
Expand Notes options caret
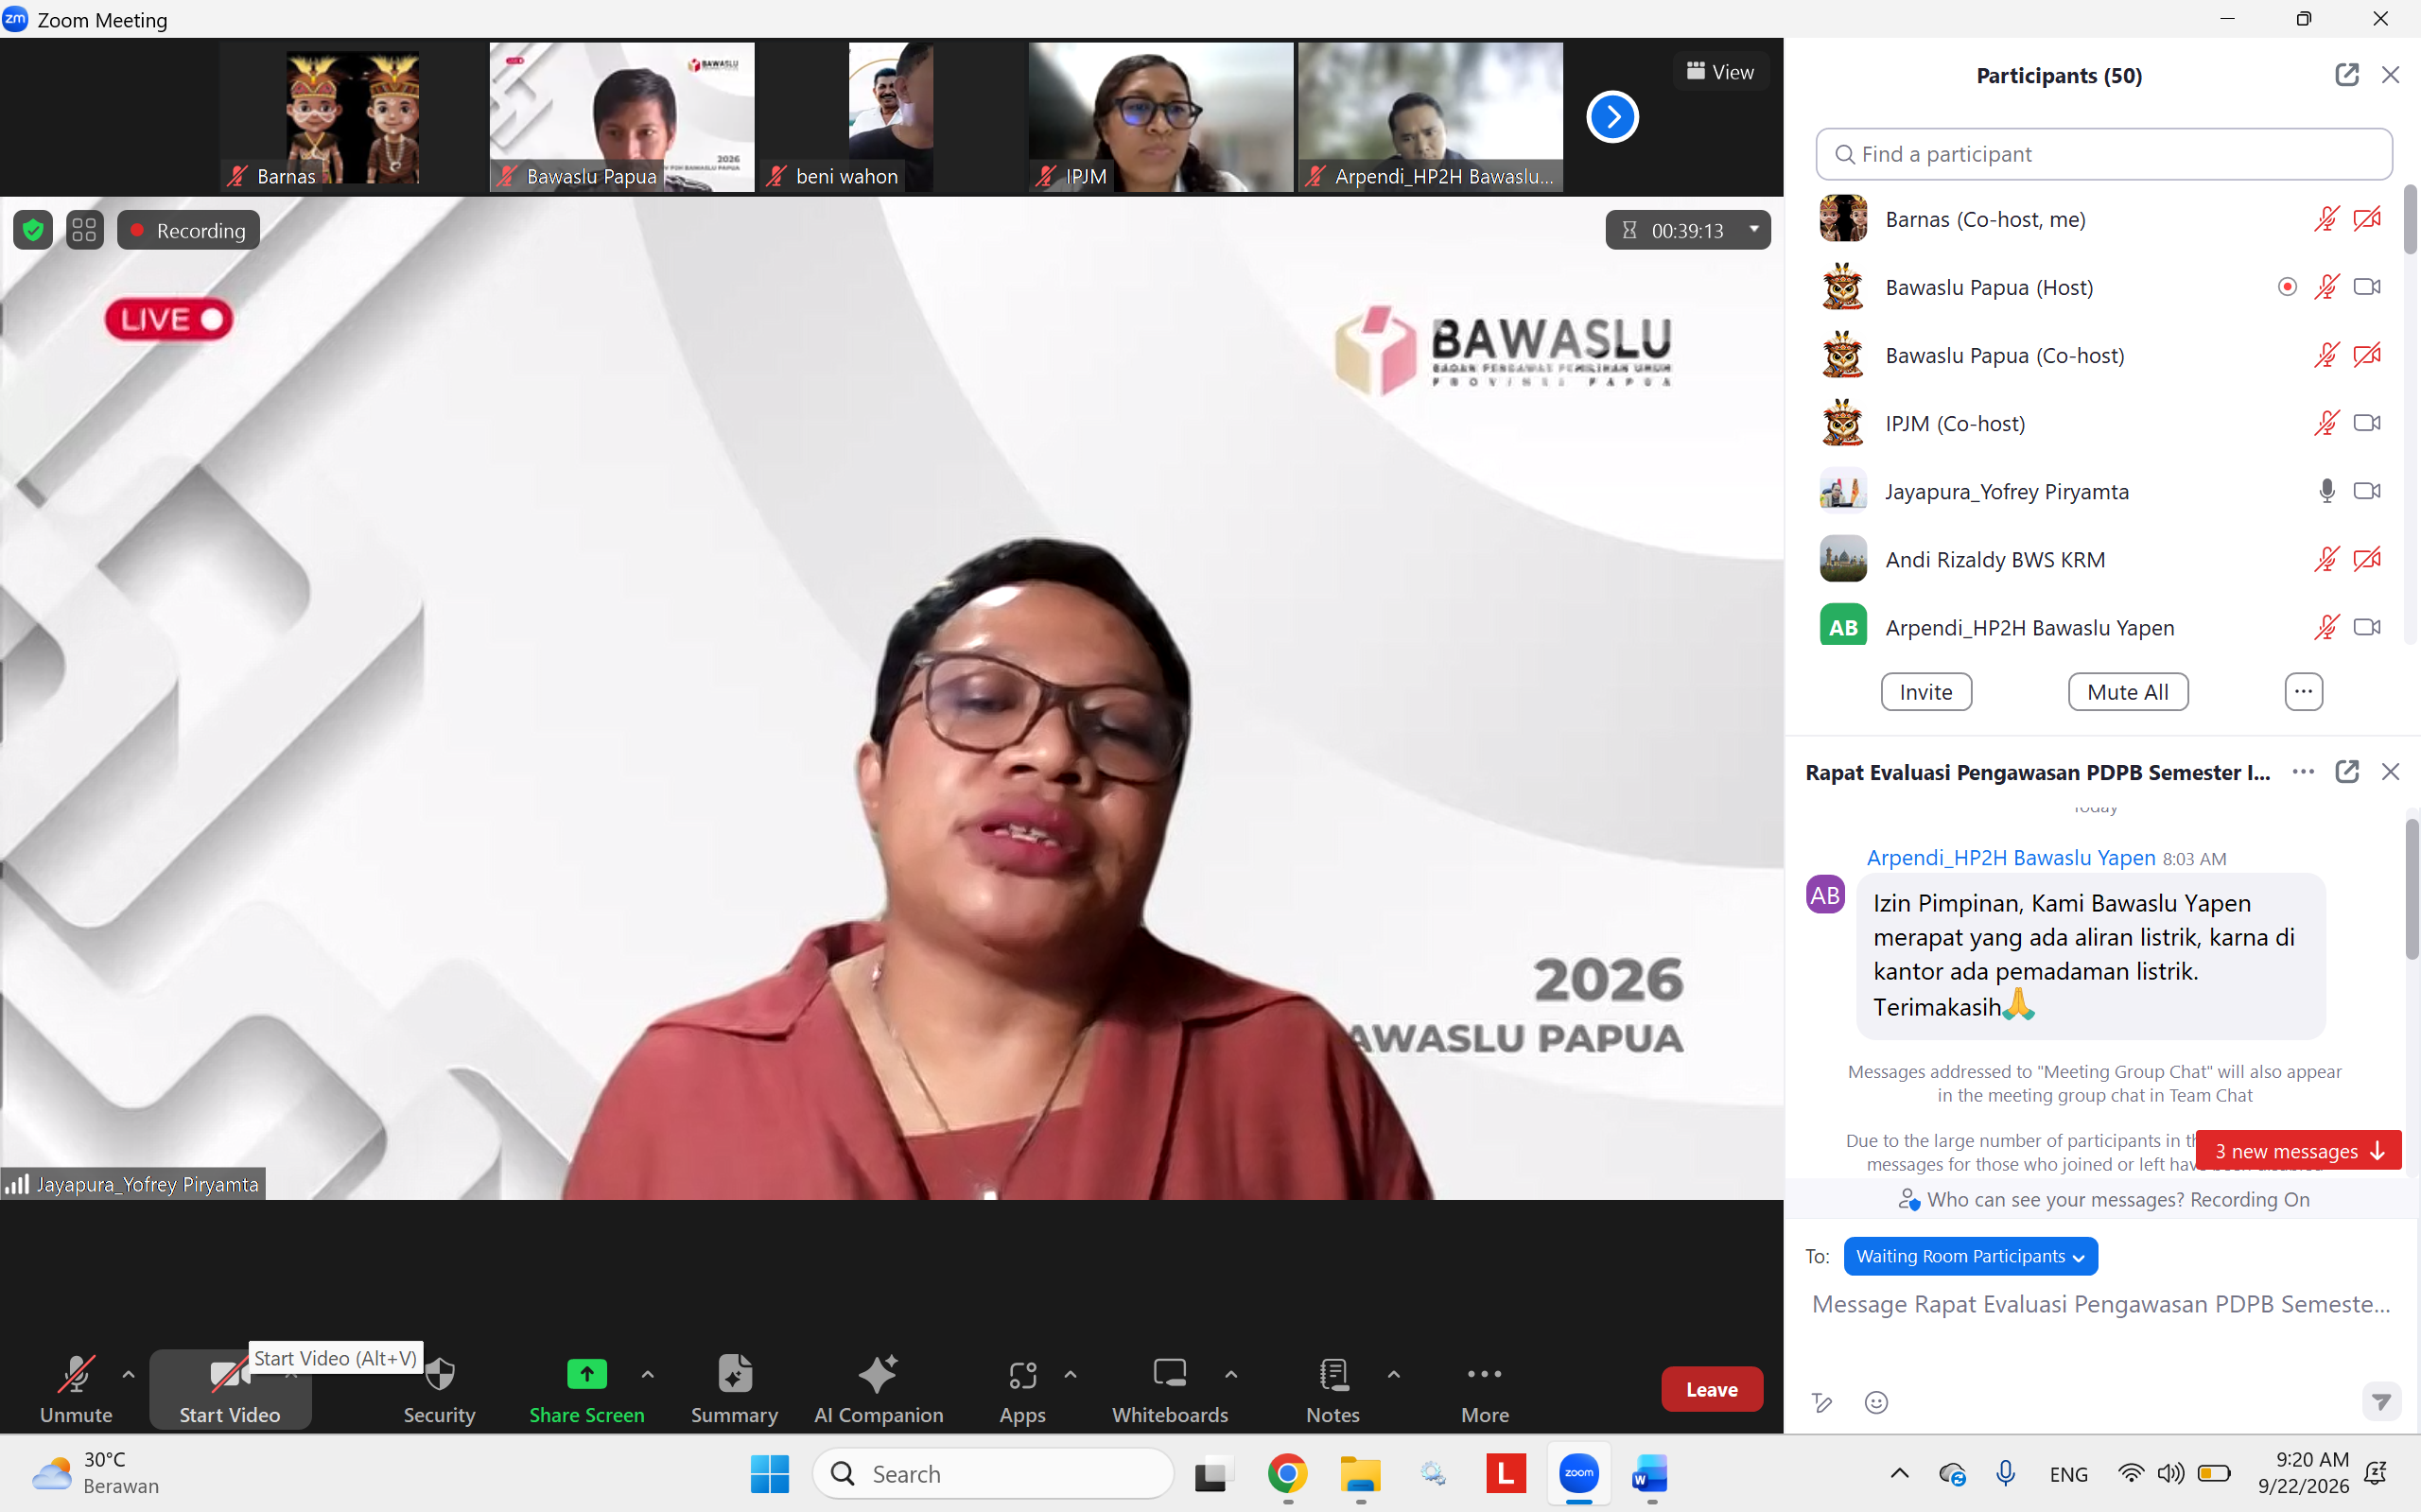tap(1393, 1374)
